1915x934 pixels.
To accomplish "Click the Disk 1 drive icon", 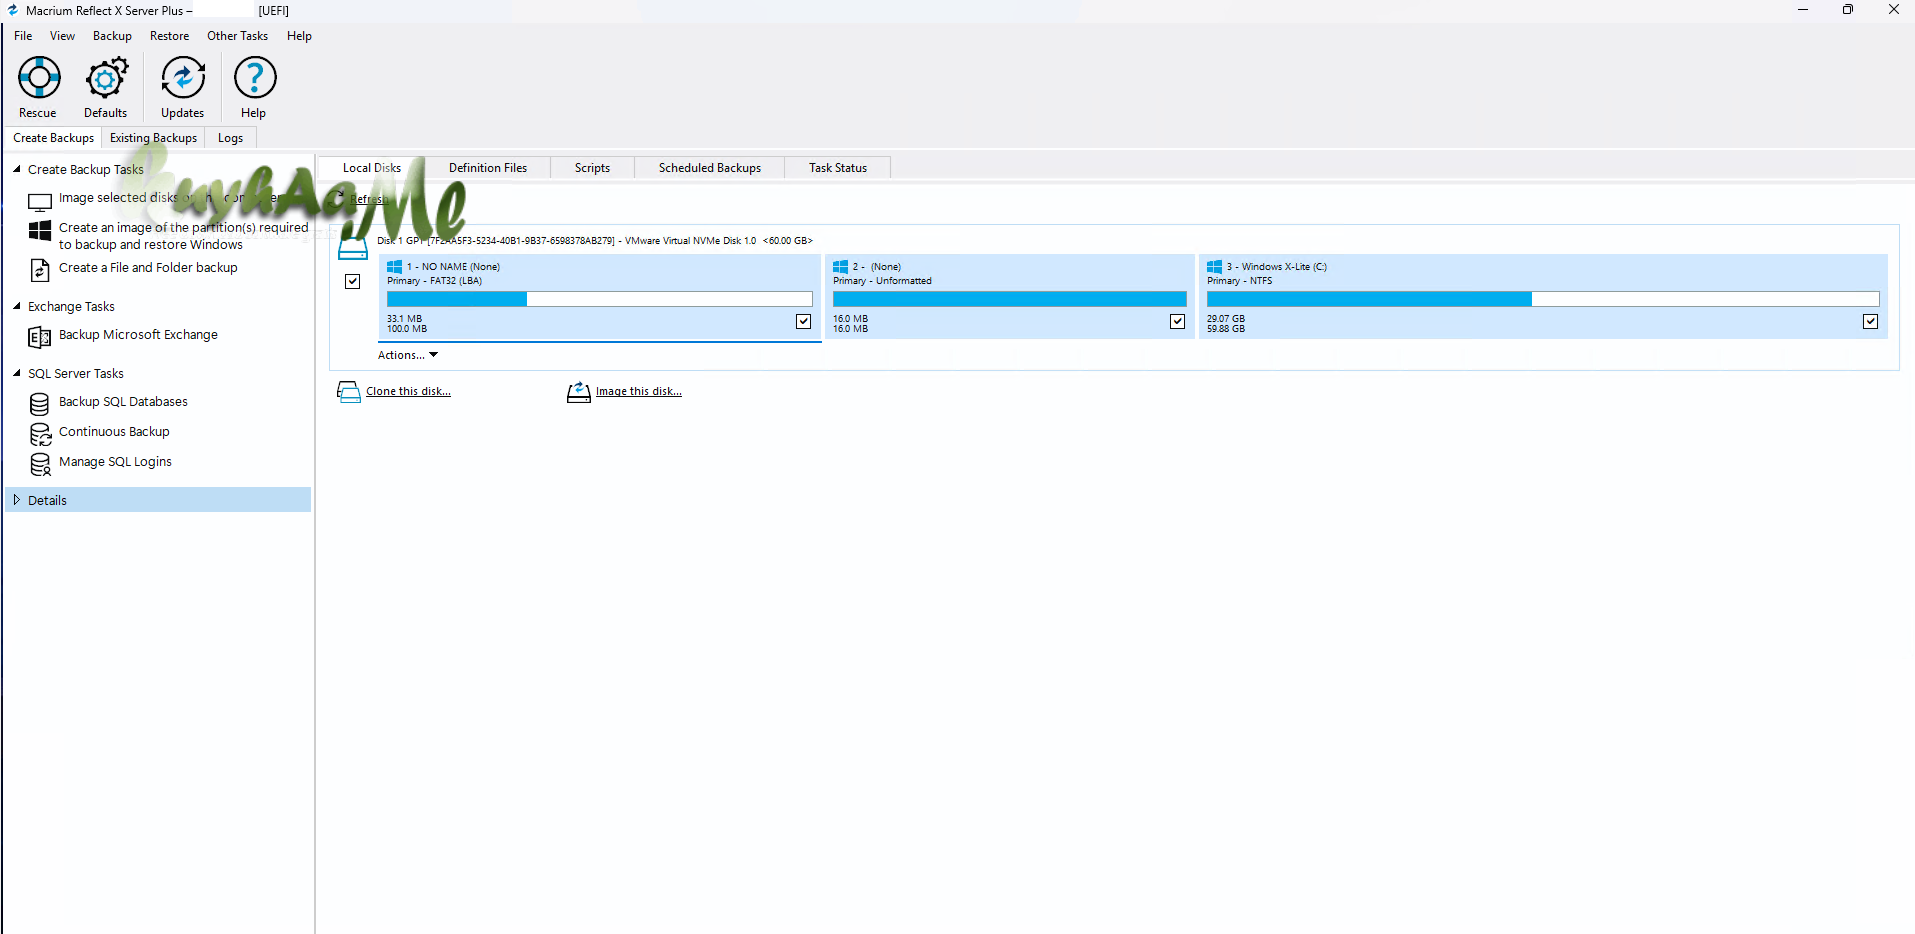I will (353, 248).
